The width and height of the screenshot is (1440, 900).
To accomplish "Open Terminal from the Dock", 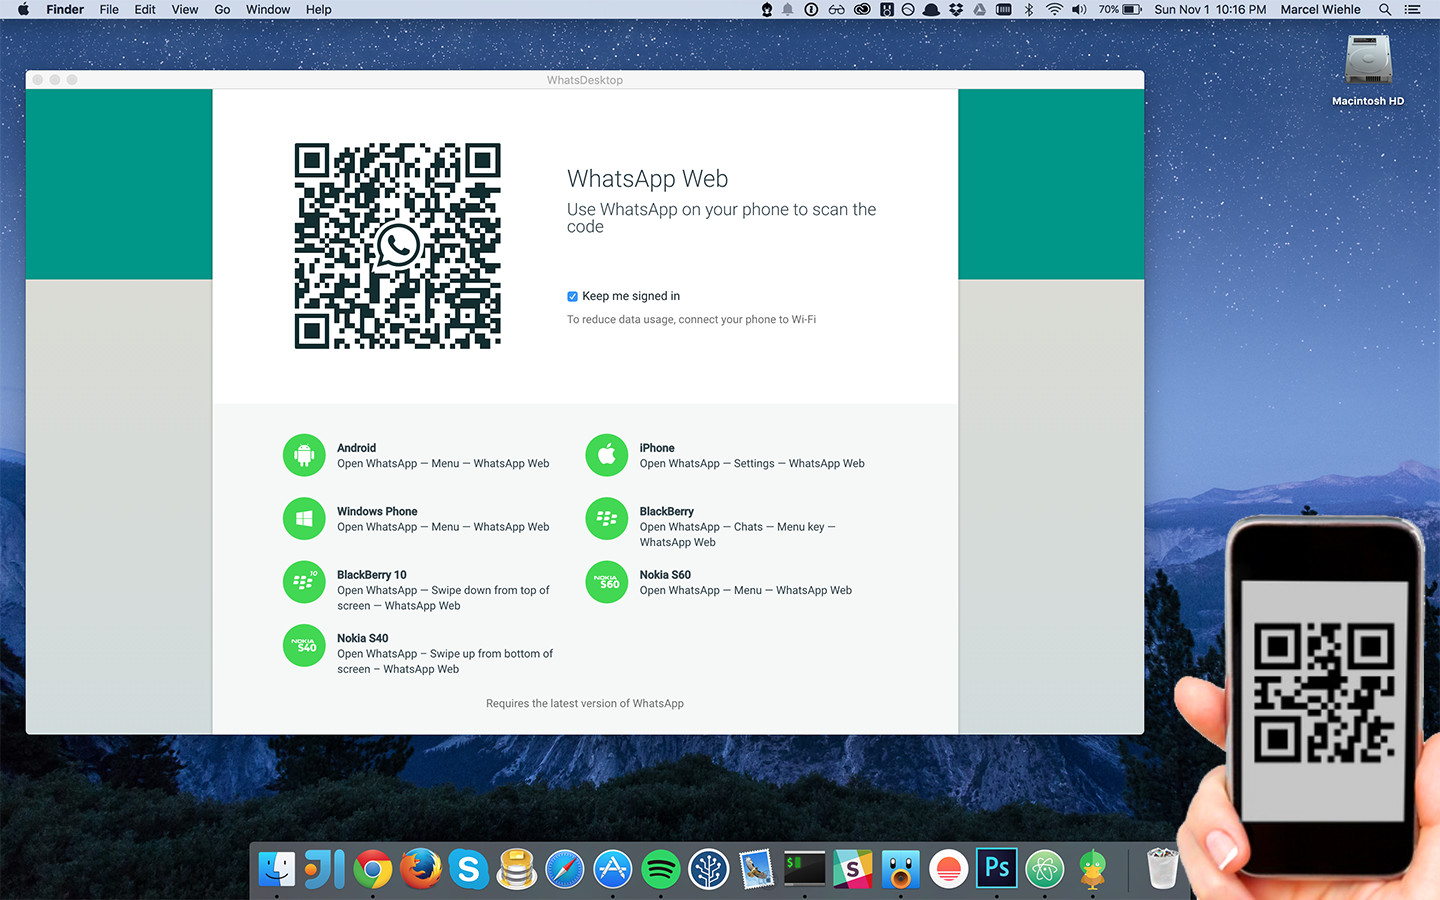I will click(805, 869).
